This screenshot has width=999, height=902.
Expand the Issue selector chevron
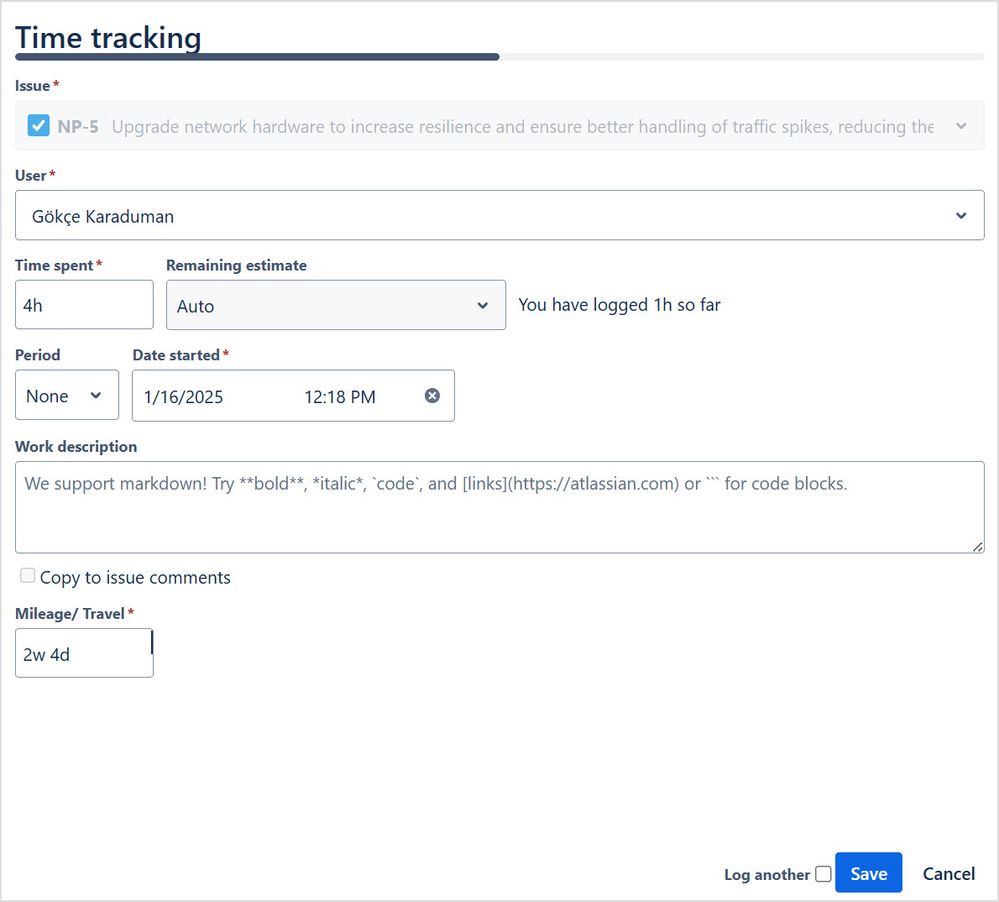click(x=961, y=126)
